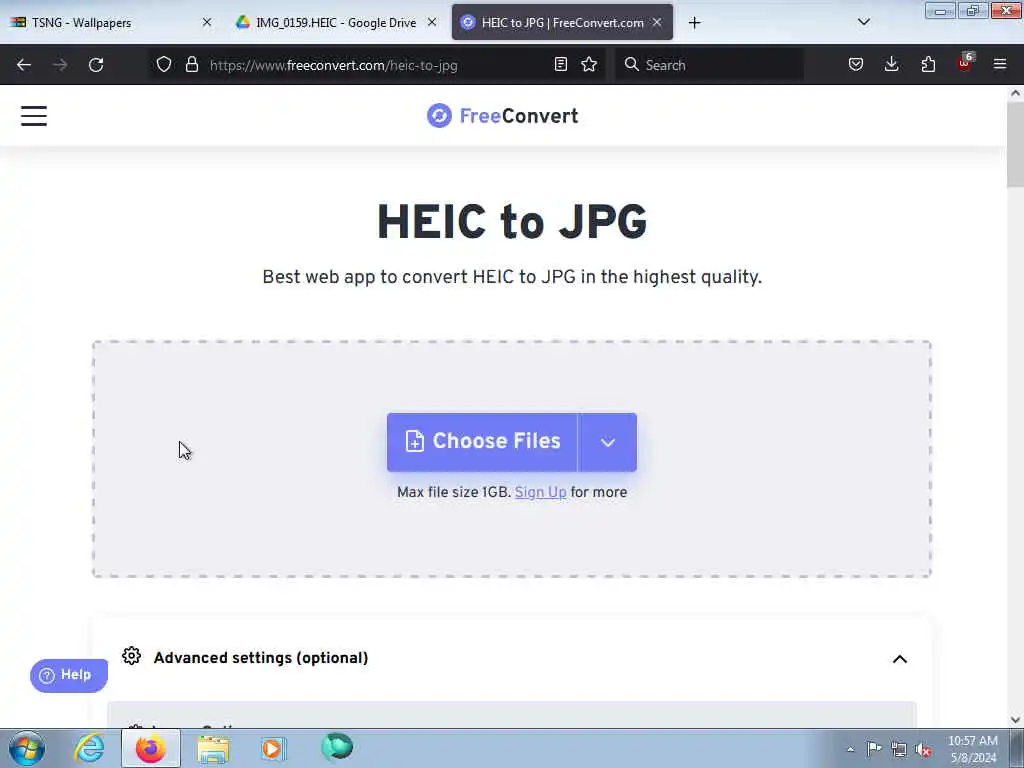This screenshot has width=1024, height=768.
Task: Click the Choose Files button
Action: (482, 442)
